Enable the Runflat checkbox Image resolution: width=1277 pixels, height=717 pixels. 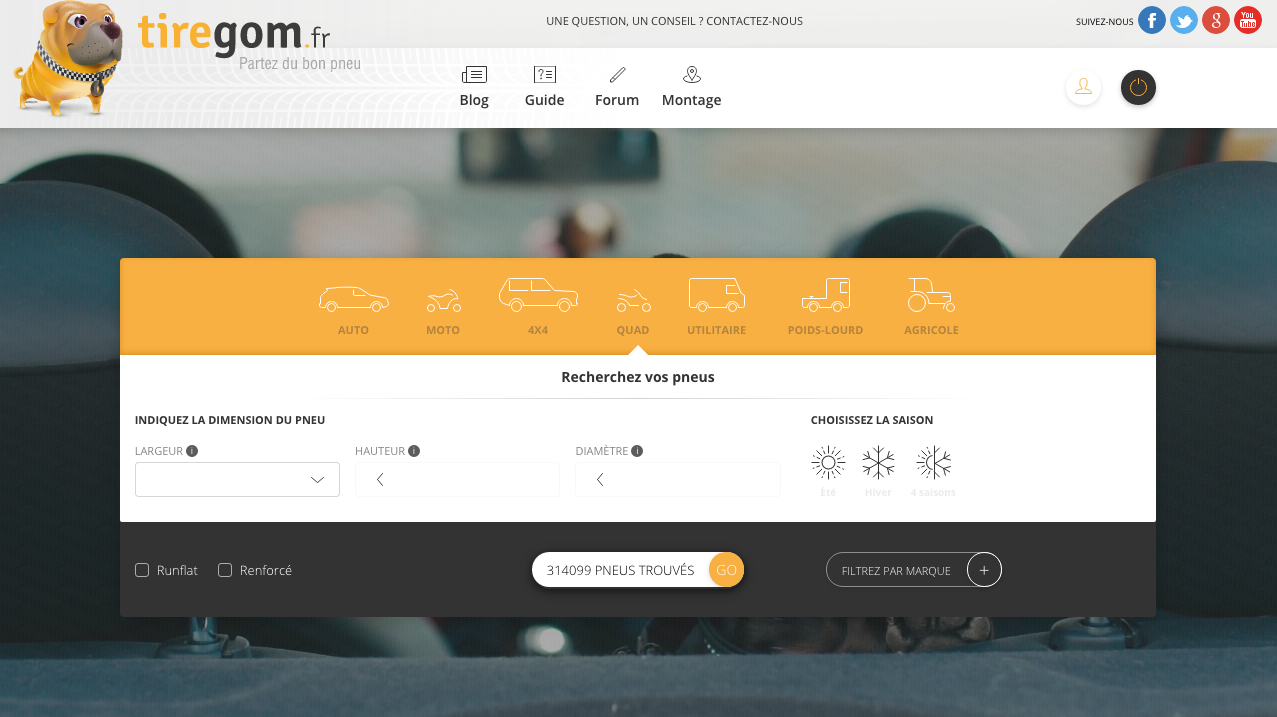[x=142, y=570]
